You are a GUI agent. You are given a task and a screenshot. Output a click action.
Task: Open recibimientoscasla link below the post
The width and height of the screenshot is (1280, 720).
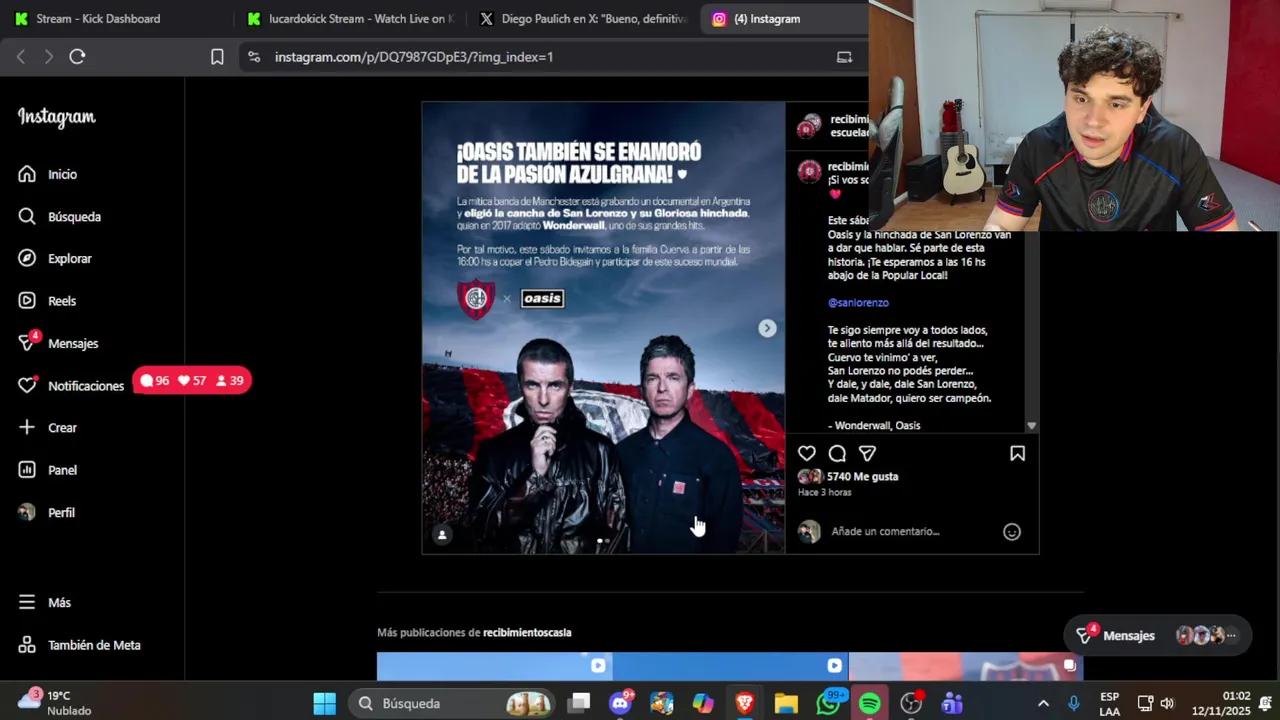[x=527, y=632]
